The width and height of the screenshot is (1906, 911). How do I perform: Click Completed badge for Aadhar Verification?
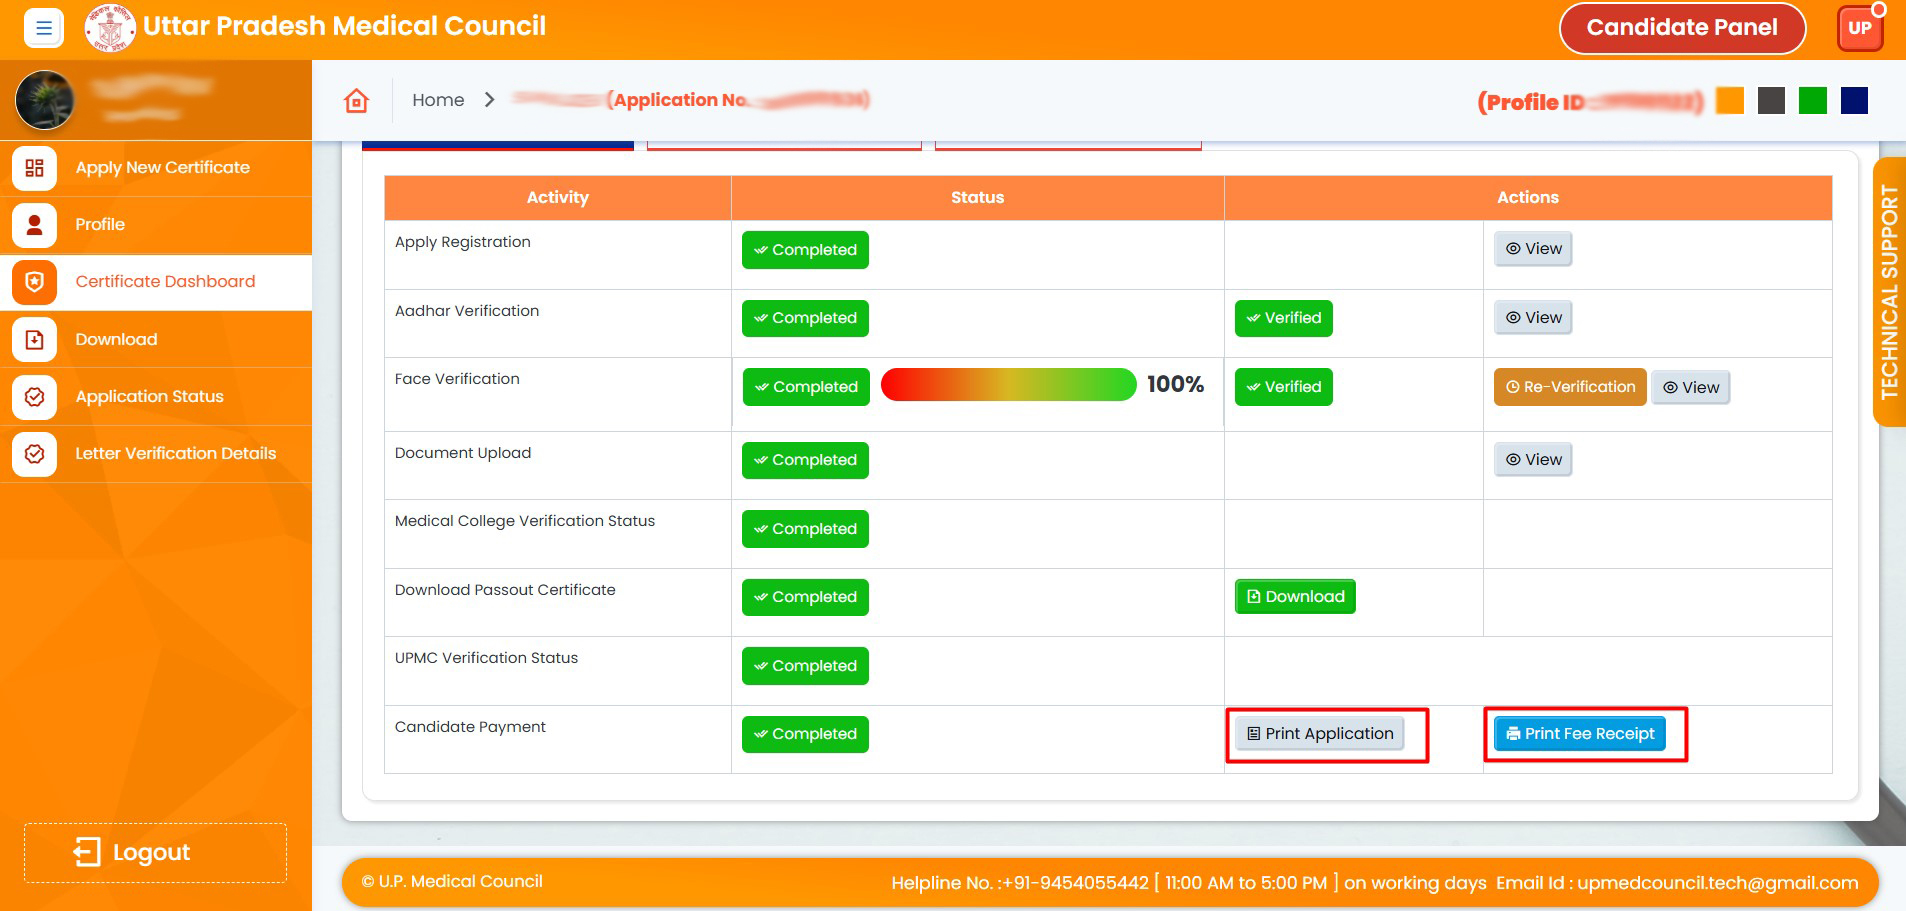[805, 318]
